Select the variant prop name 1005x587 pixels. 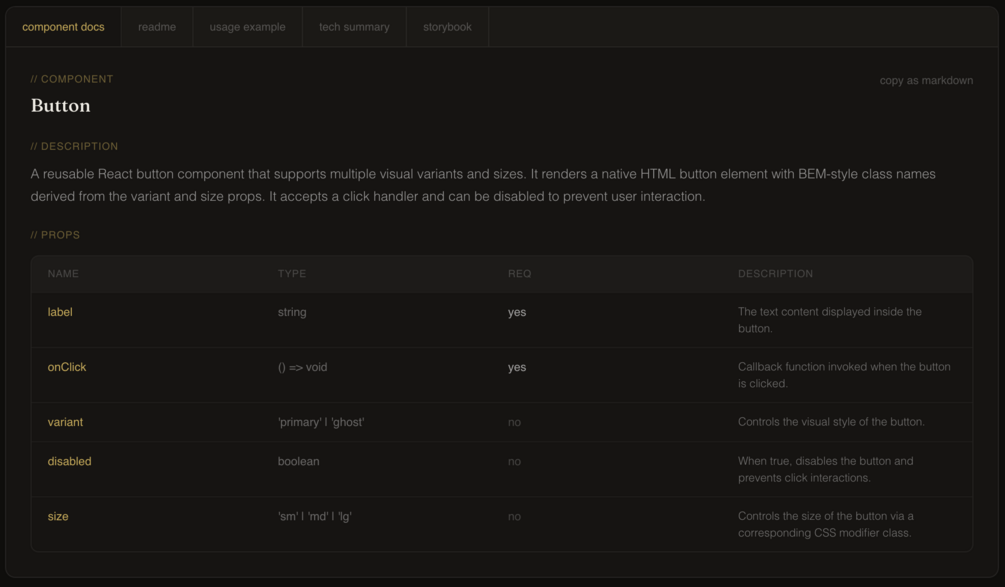click(65, 422)
